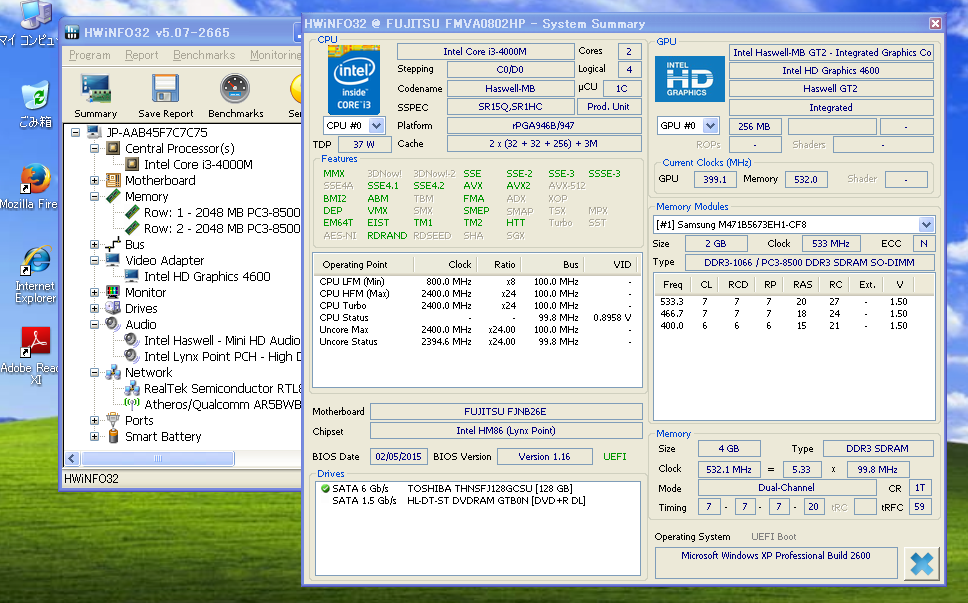Click the Intel HD Graphics logo

690,79
